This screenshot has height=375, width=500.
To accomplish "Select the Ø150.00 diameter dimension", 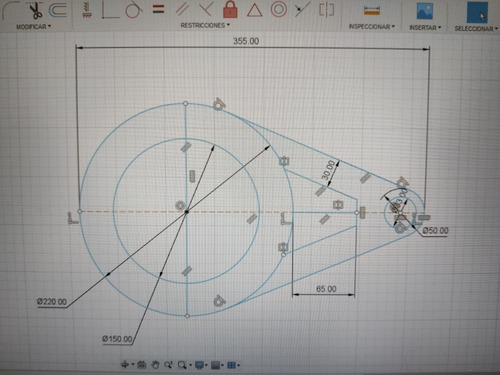I will coord(117,339).
